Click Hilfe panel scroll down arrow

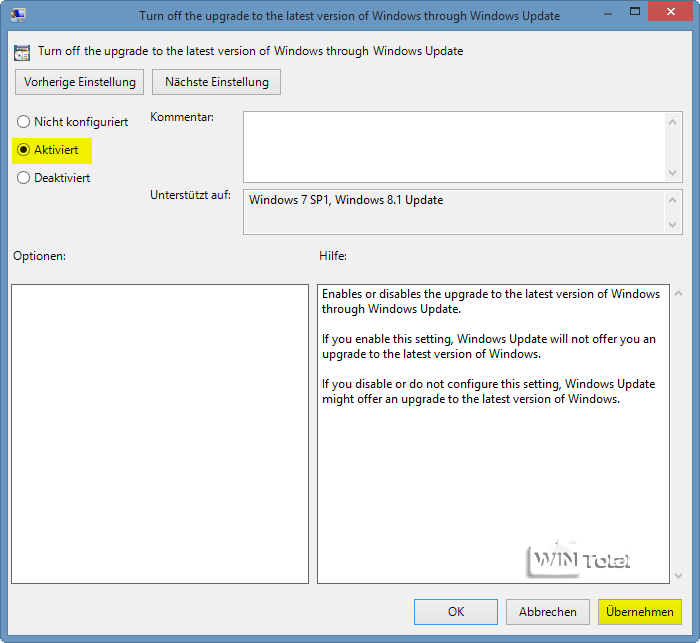[x=679, y=576]
